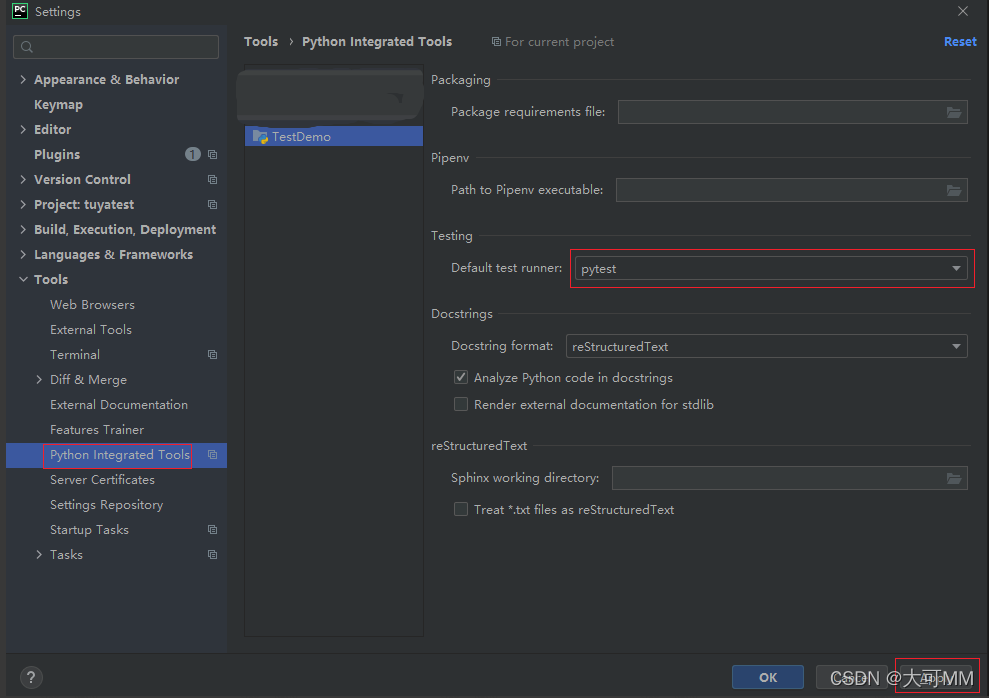Expand Appearance & Behavior section
The height and width of the screenshot is (698, 989).
(23, 79)
